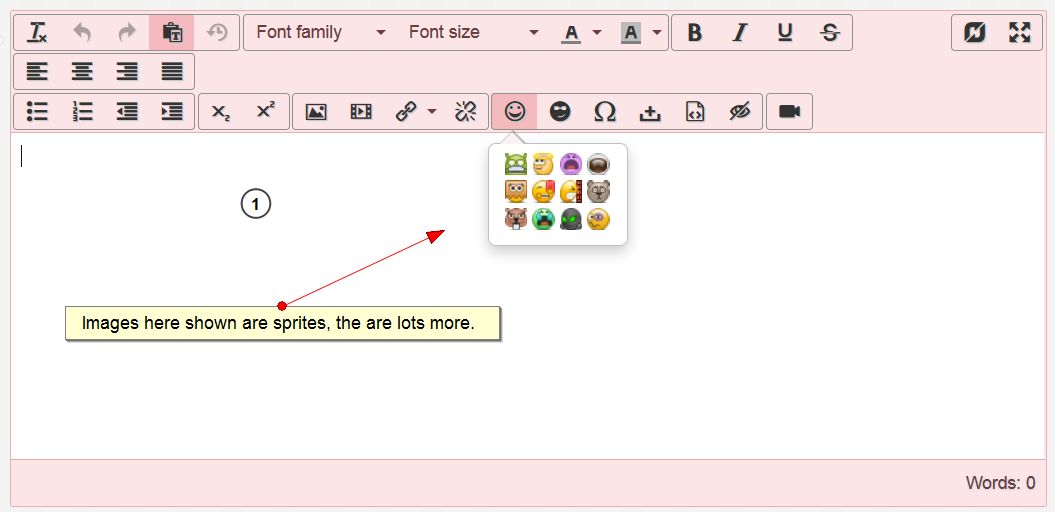Open the Font size dropdown
This screenshot has width=1055, height=512.
tap(473, 33)
